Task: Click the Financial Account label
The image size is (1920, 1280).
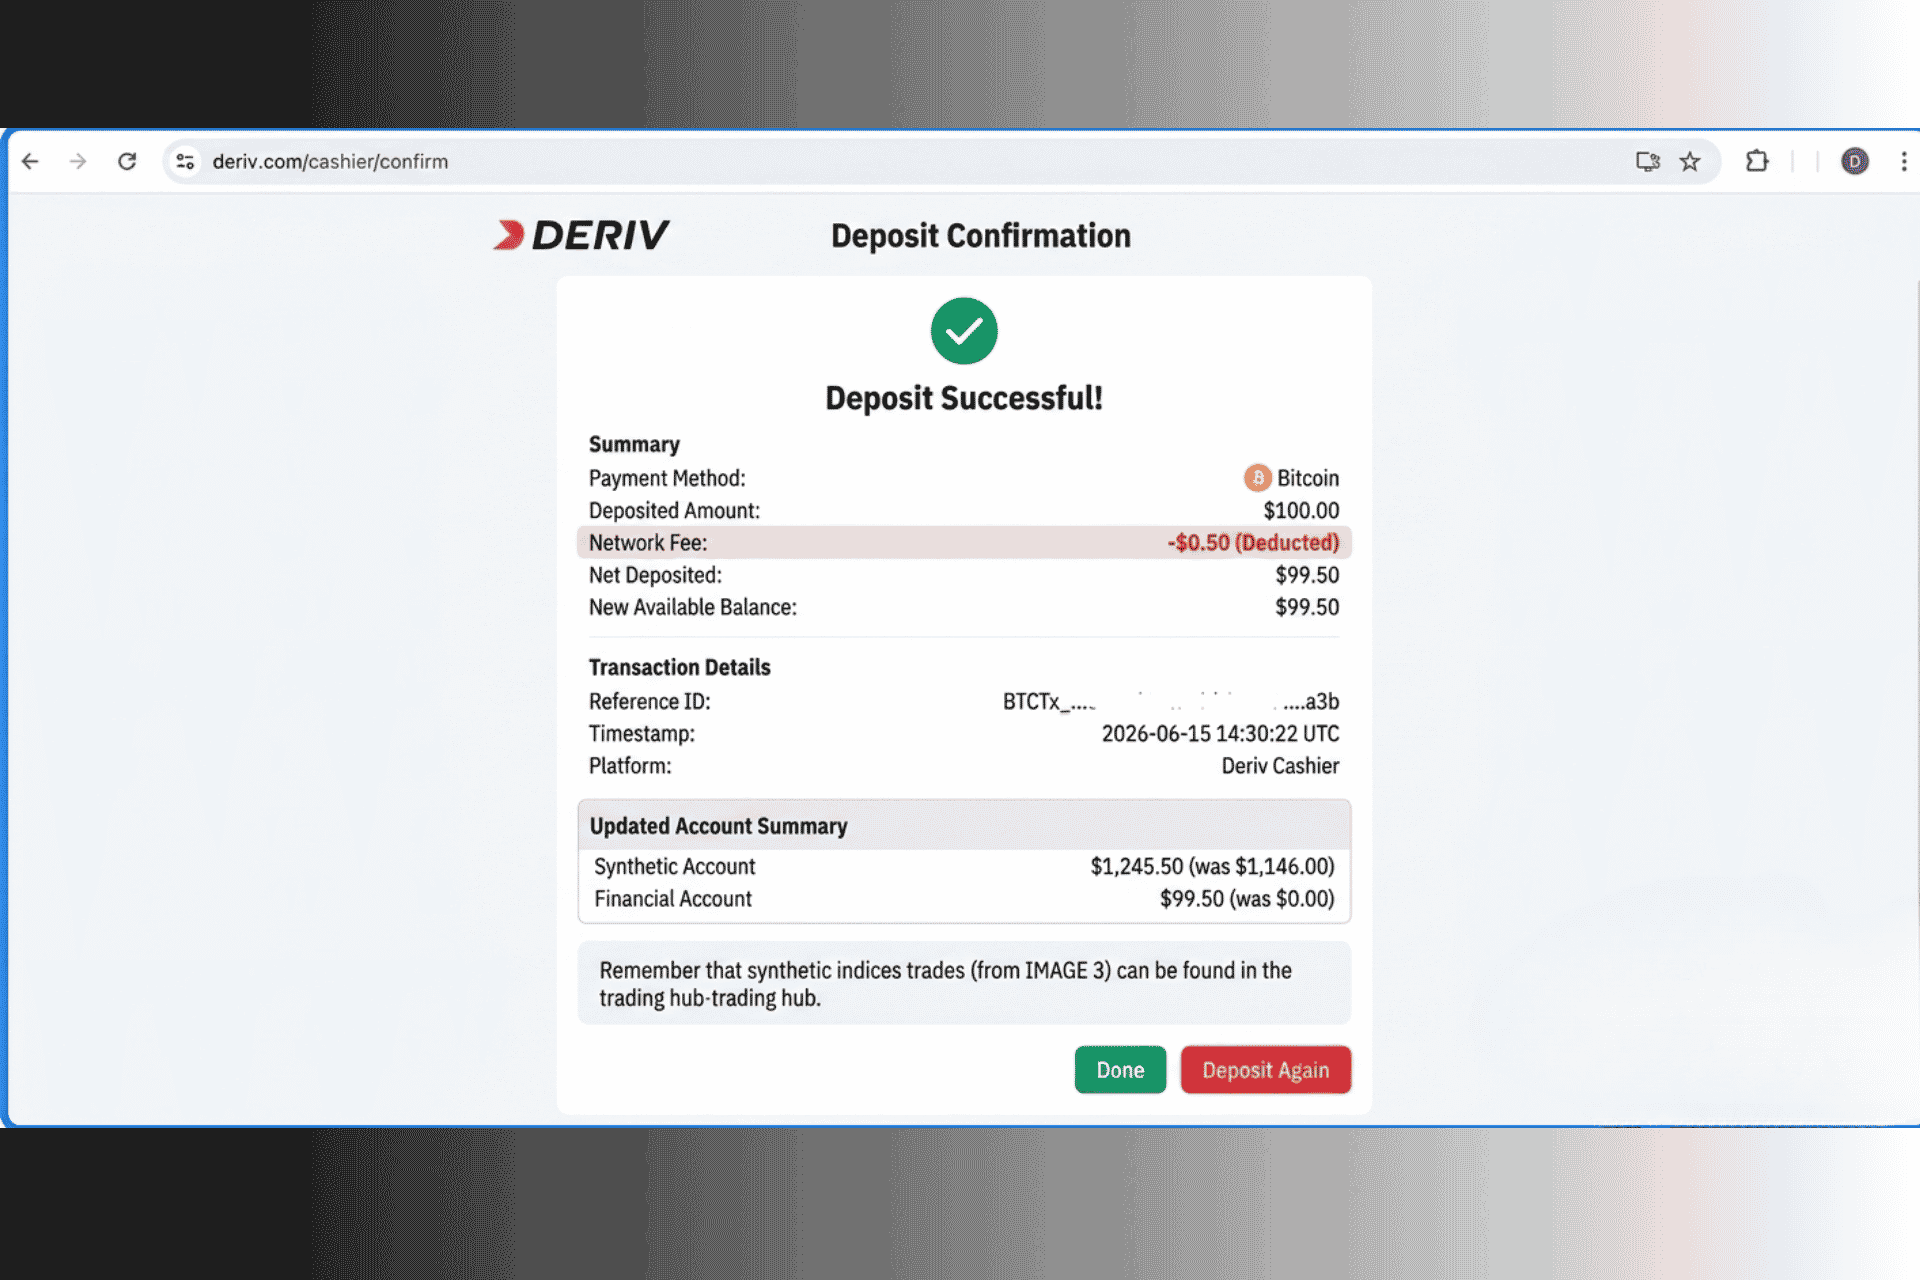Action: click(x=673, y=899)
